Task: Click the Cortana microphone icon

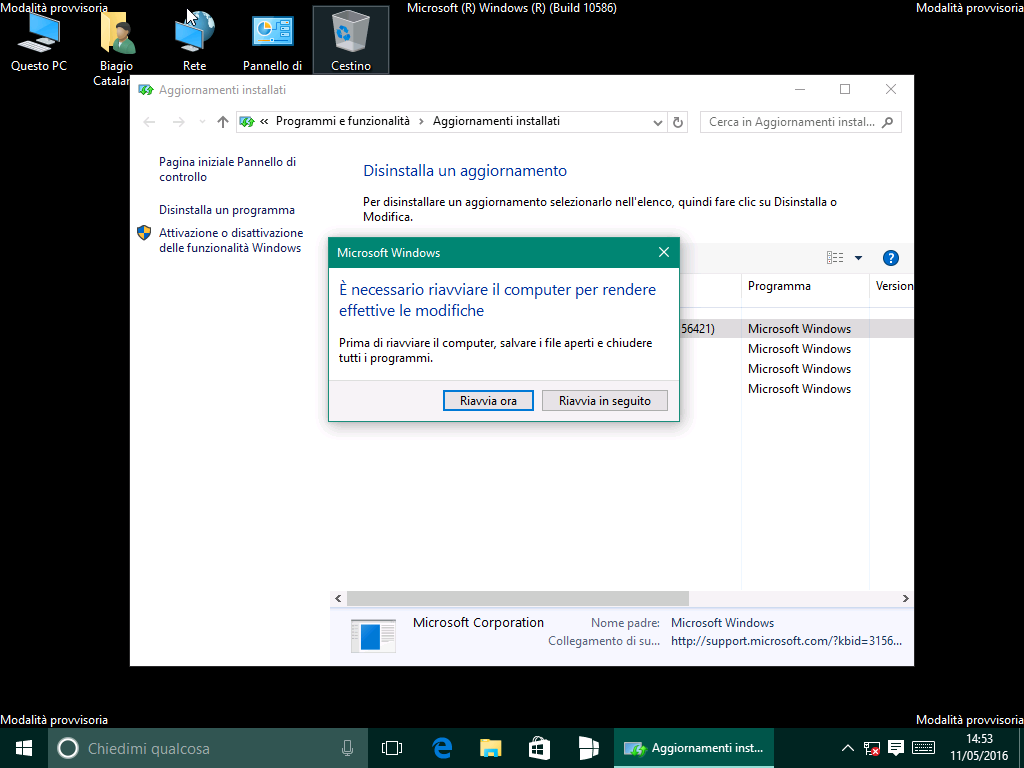Action: [x=347, y=748]
